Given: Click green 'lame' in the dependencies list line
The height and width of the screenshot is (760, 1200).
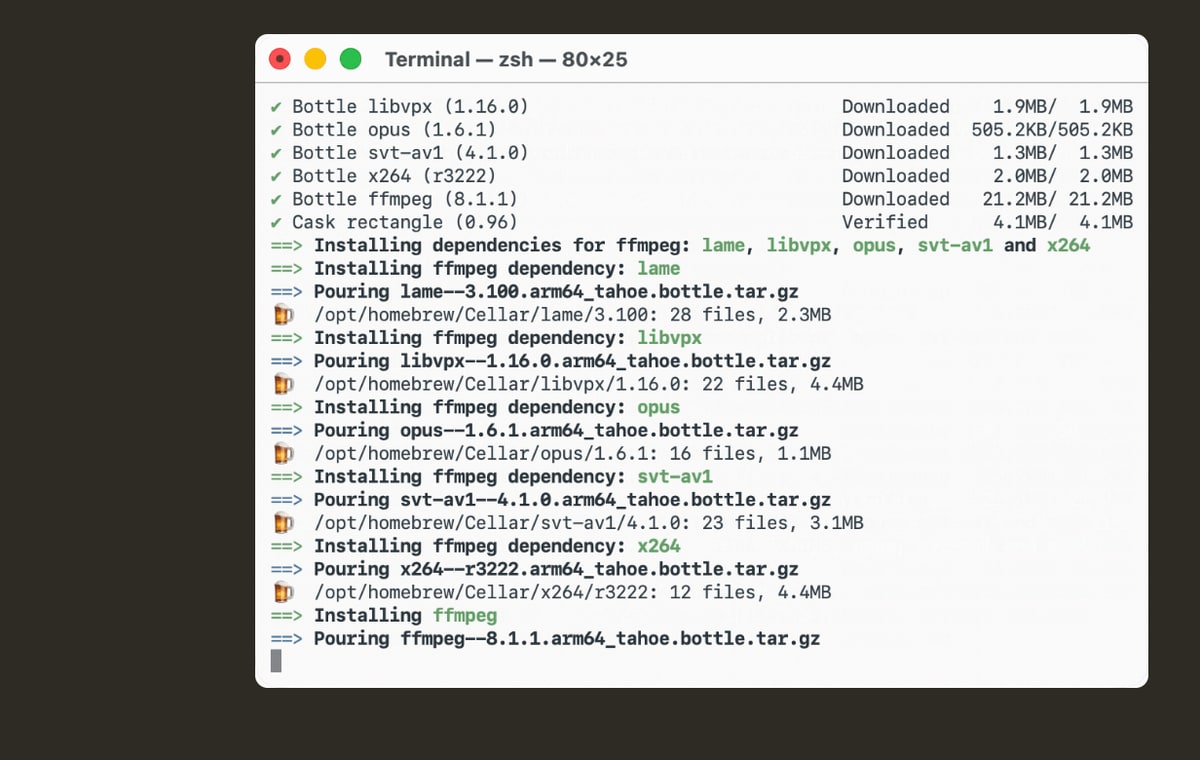Looking at the screenshot, I should 724,245.
